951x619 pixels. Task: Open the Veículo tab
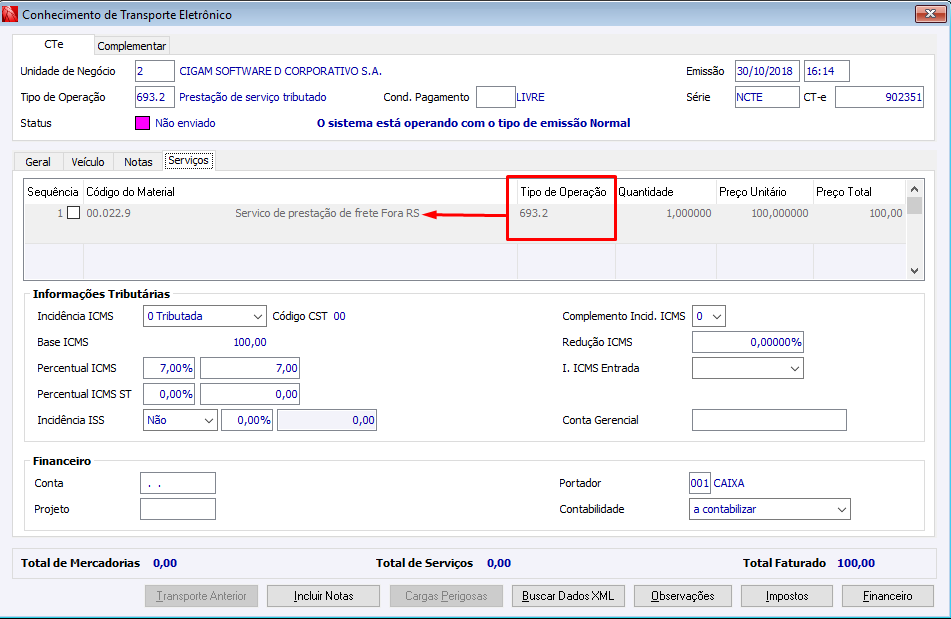[88, 162]
